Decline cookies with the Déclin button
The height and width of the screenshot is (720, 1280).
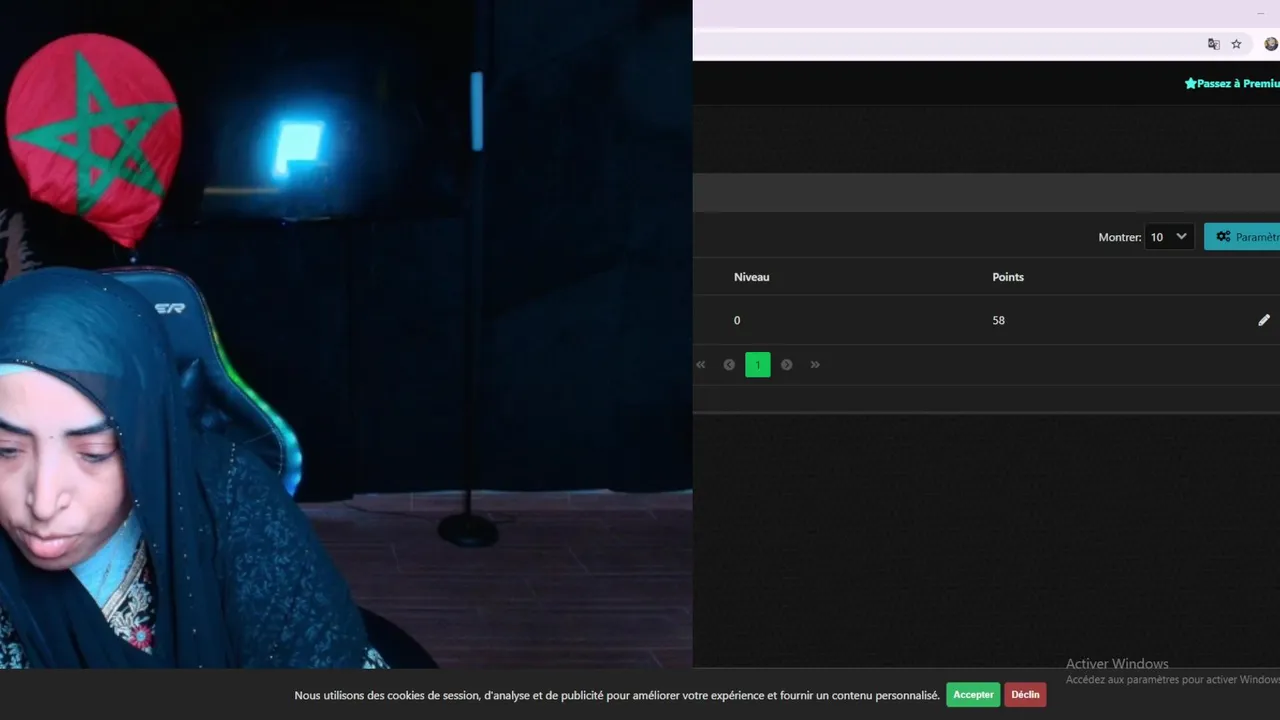(1025, 695)
